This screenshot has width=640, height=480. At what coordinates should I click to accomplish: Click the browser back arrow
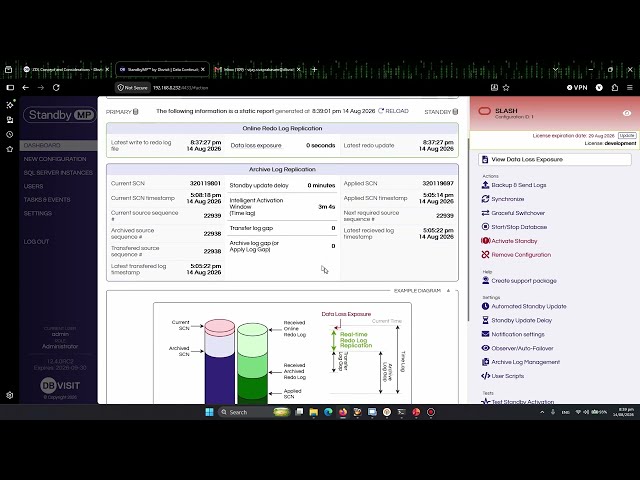click(x=25, y=87)
